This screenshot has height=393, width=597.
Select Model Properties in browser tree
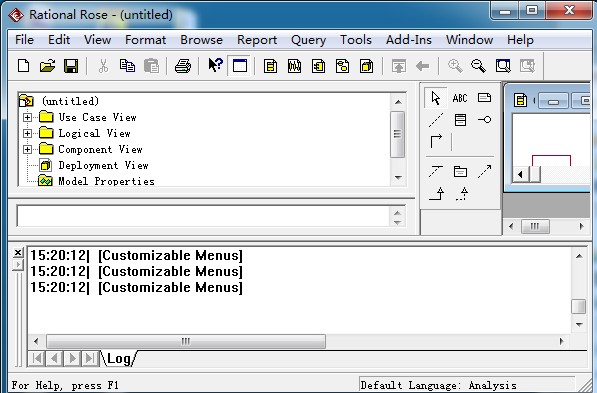coord(106,181)
